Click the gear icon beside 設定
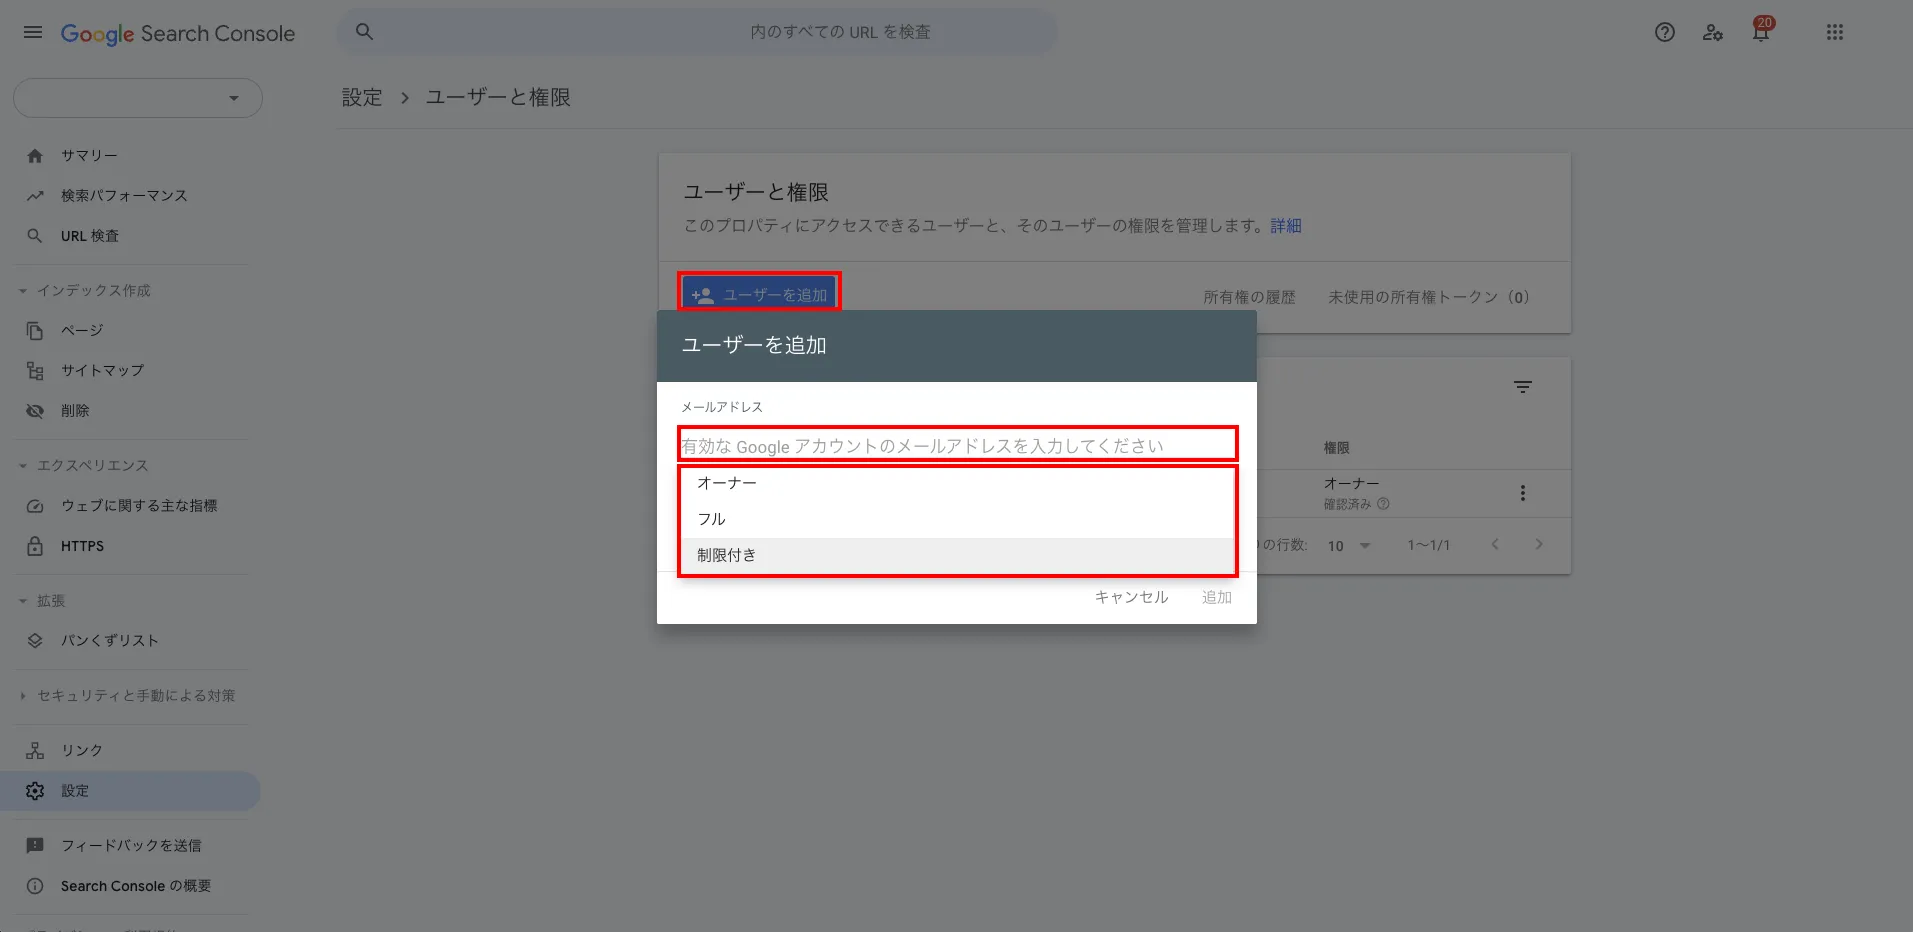Image resolution: width=1913 pixels, height=932 pixels. [35, 791]
